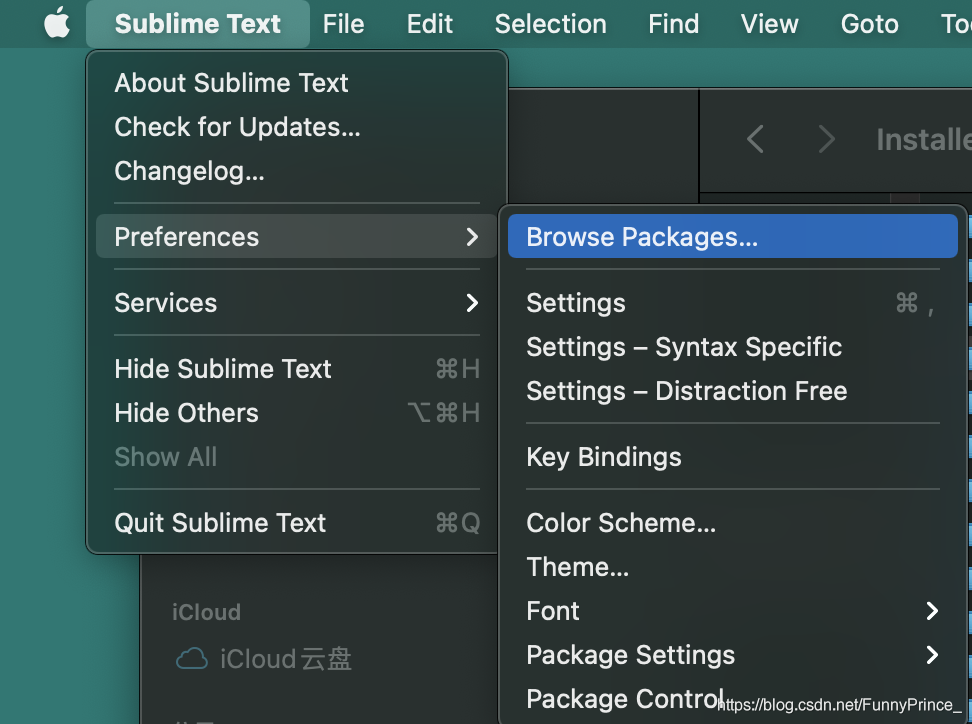Open the Find menu

674,24
